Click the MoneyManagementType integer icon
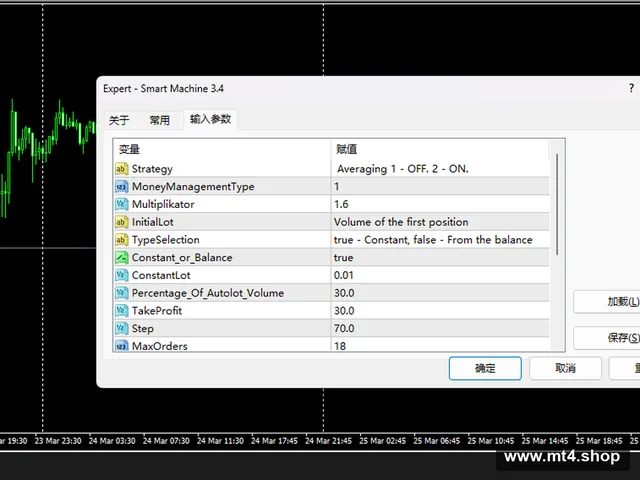The width and height of the screenshot is (640, 480). pos(122,187)
